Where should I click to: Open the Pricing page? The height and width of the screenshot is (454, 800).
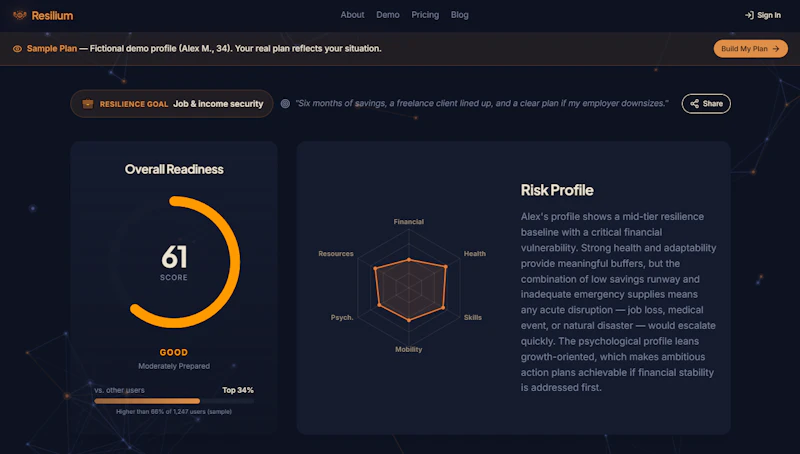coord(425,15)
